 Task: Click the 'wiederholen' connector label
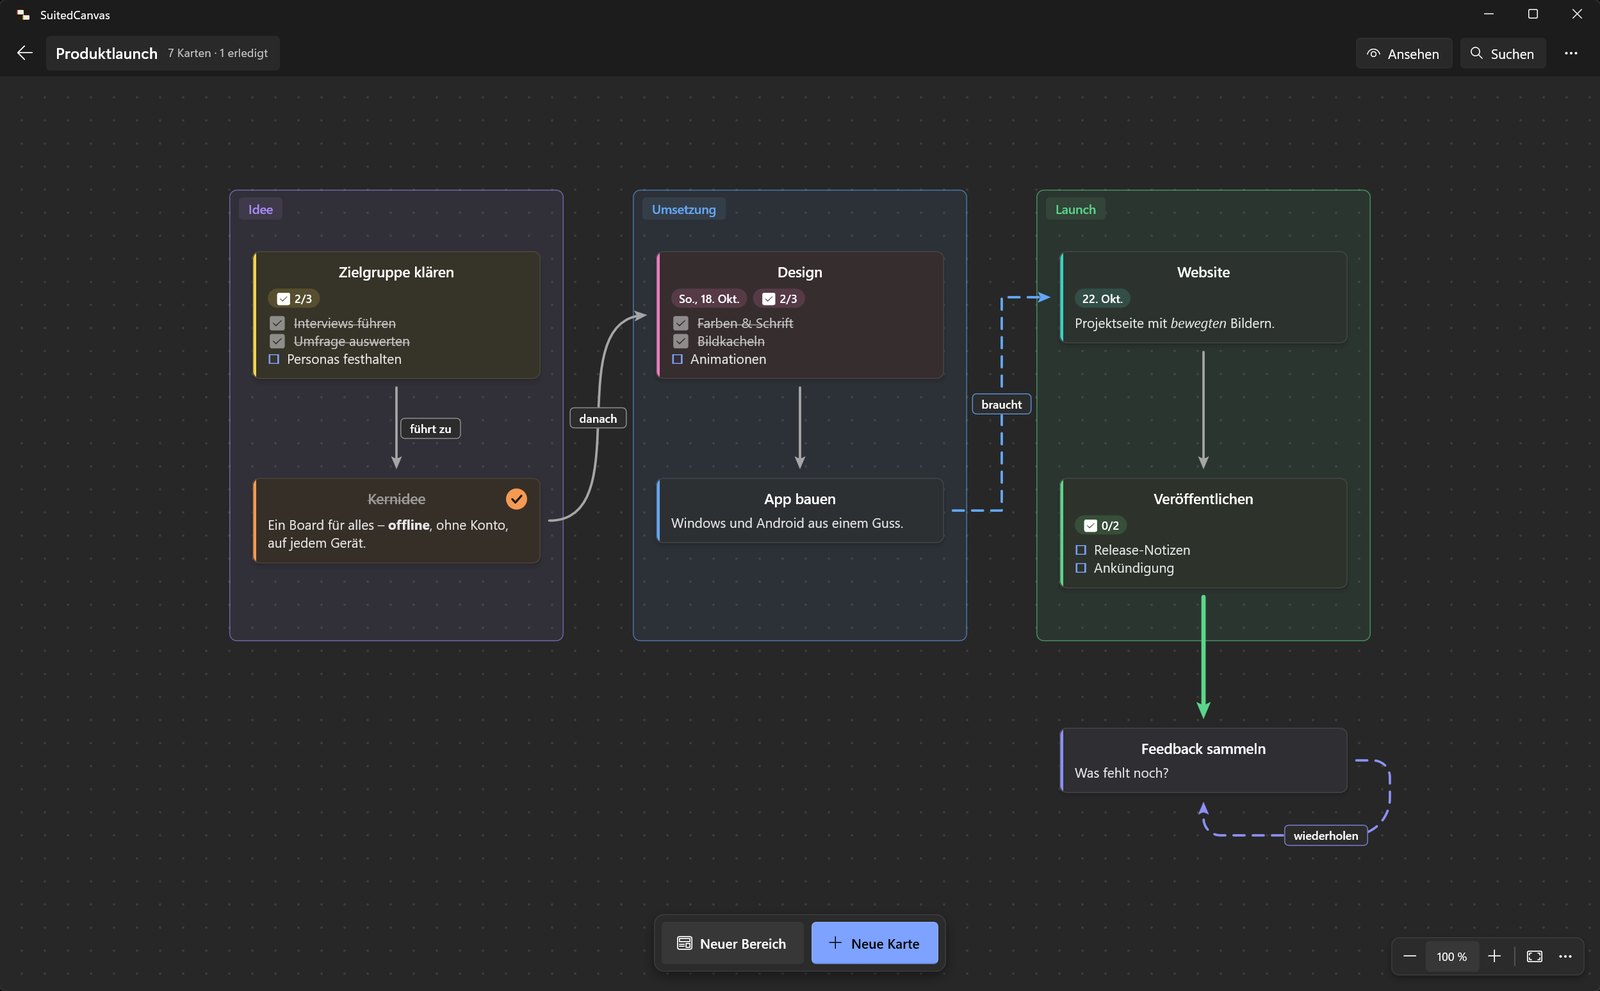tap(1326, 835)
